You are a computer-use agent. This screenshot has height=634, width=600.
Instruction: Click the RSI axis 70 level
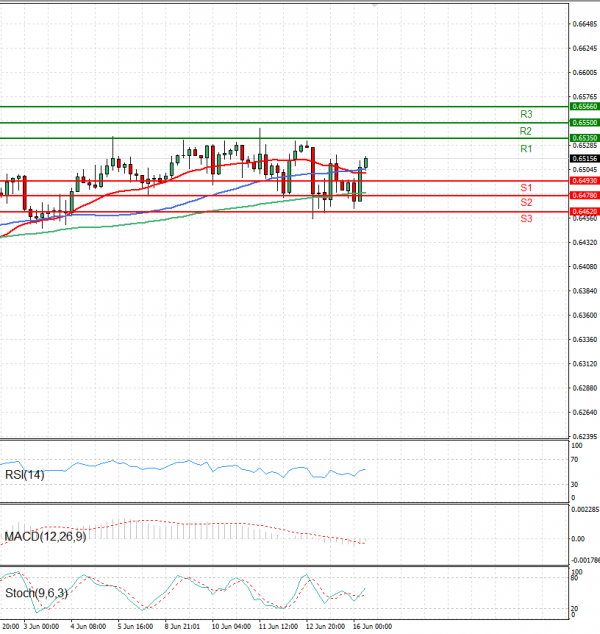tap(575, 460)
